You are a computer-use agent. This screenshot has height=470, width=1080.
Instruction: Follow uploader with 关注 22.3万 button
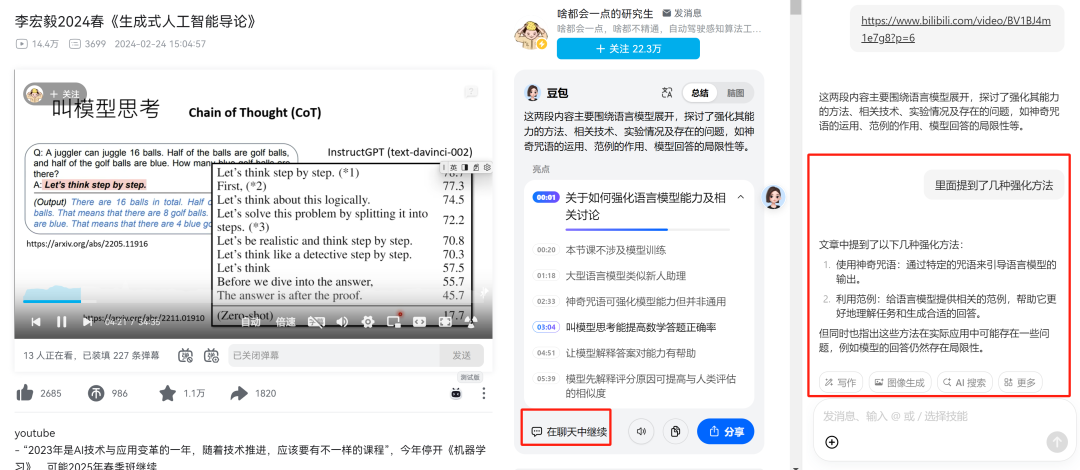(628, 48)
